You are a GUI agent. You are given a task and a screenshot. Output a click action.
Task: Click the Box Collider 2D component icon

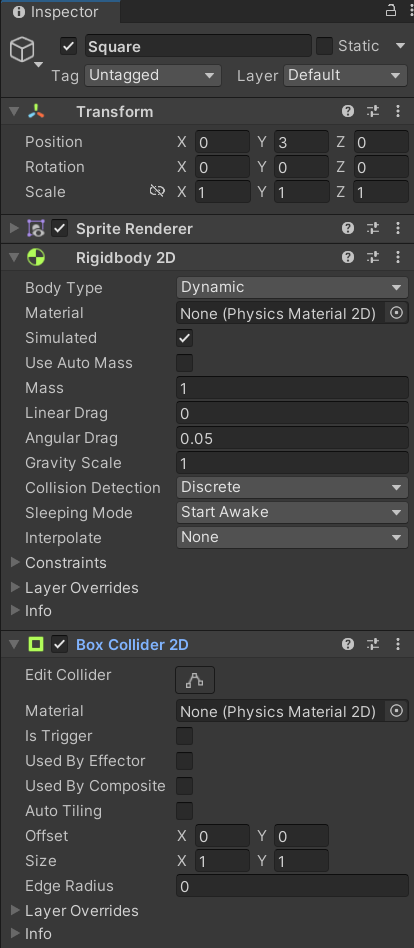pos(36,644)
